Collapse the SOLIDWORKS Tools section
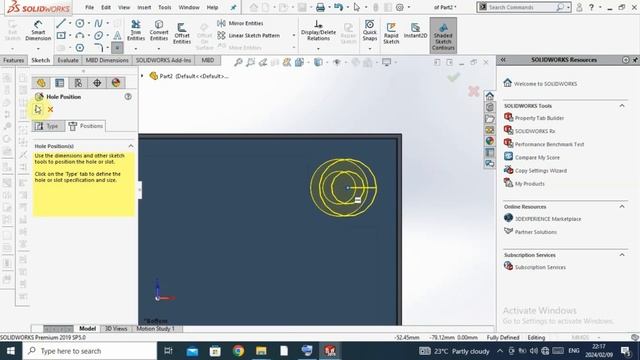This screenshot has width=640, height=360. pos(622,106)
